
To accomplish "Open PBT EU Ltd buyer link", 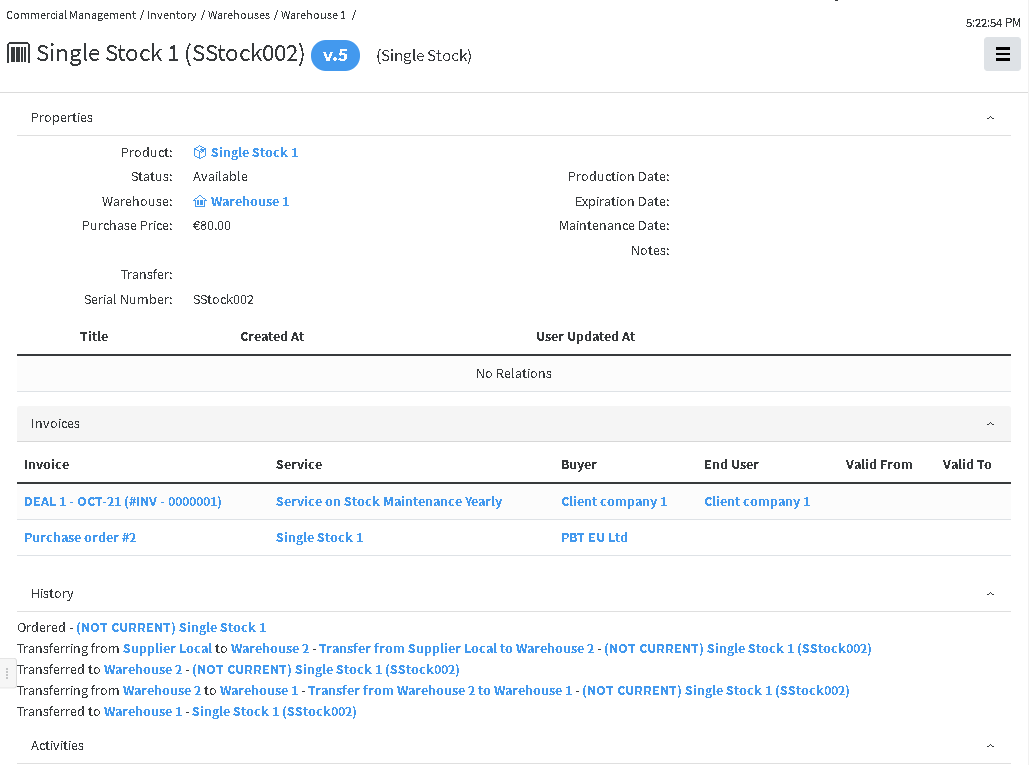I will pos(594,537).
